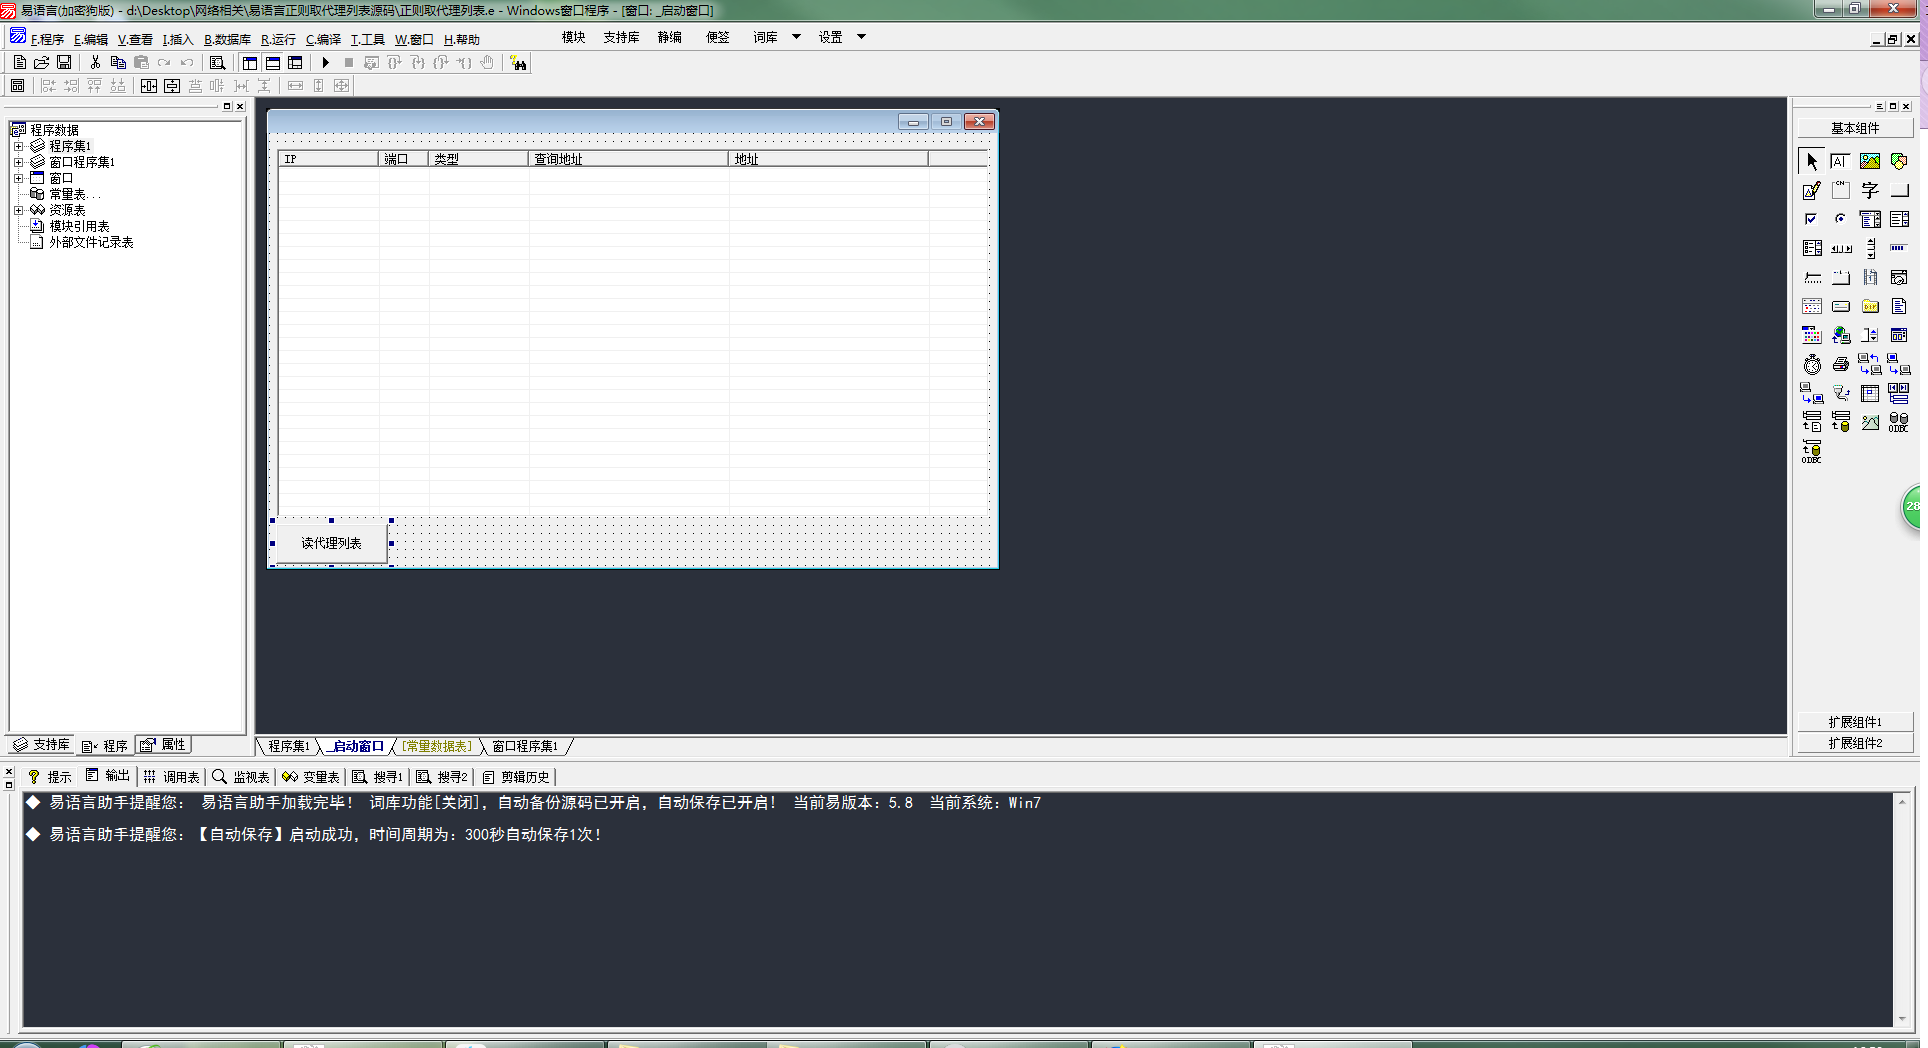Click the 读代理列表 button on the form
The width and height of the screenshot is (1928, 1048).
331,543
